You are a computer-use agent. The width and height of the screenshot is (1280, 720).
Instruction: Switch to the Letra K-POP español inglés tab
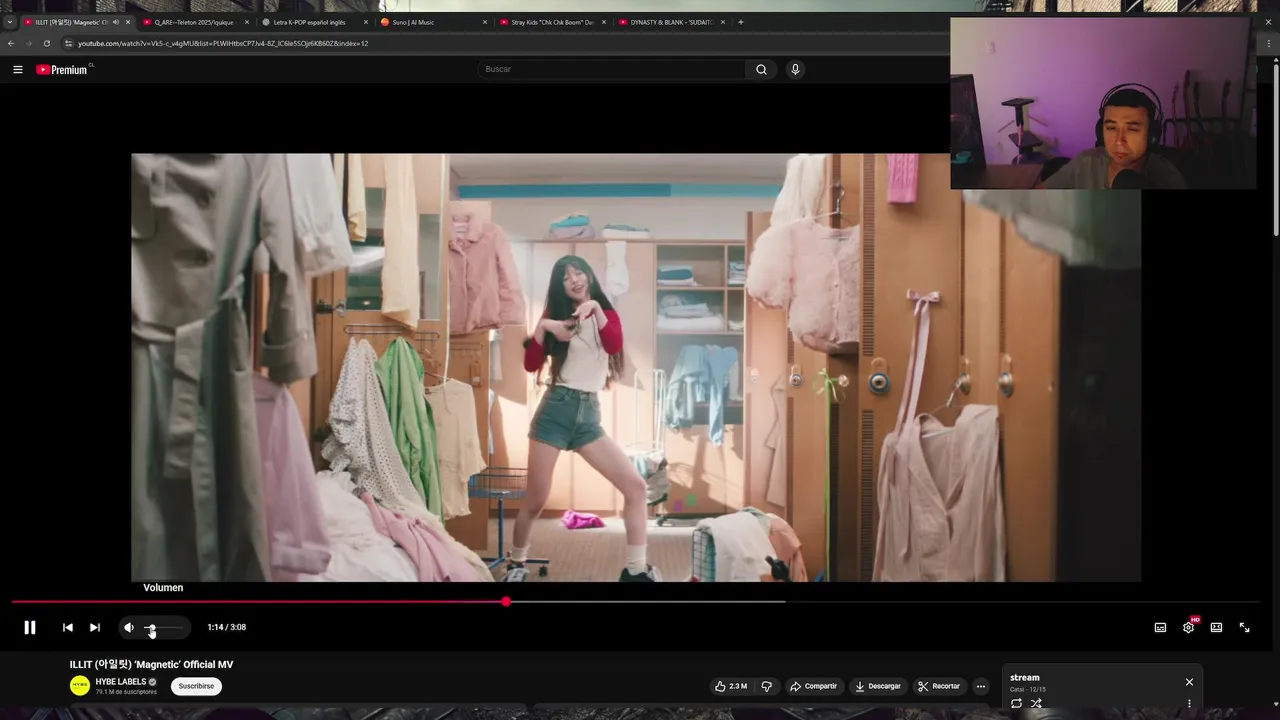click(311, 22)
